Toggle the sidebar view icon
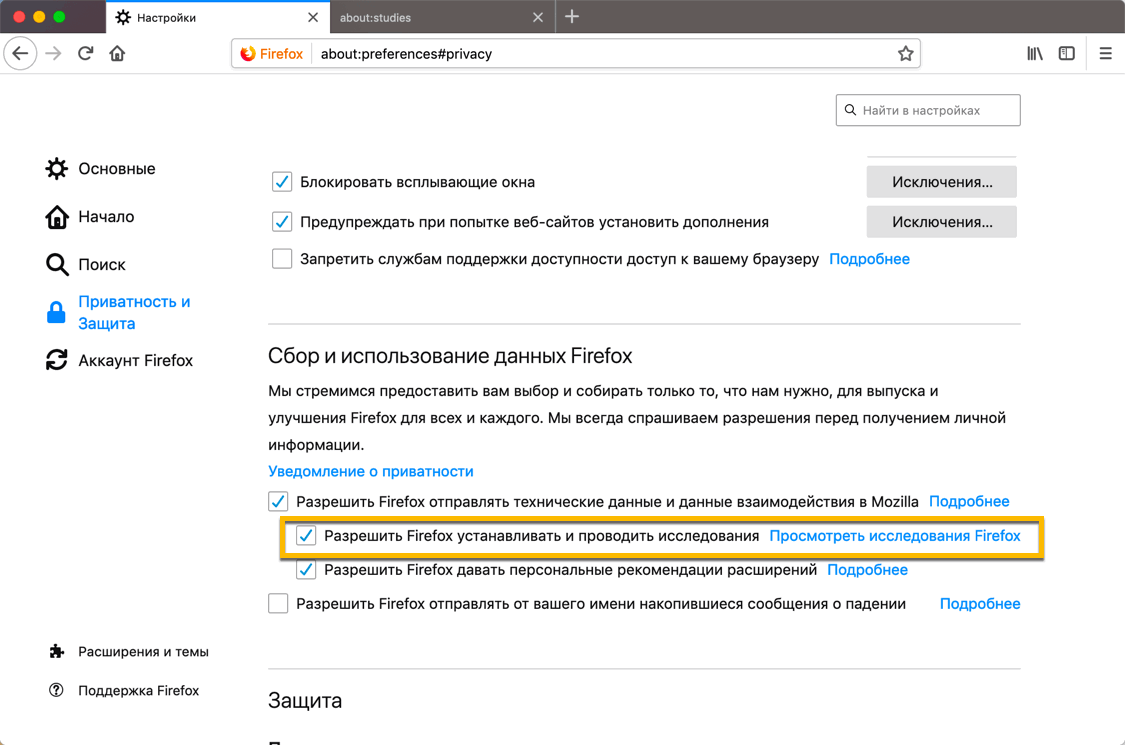This screenshot has height=745, width=1125. point(1066,53)
